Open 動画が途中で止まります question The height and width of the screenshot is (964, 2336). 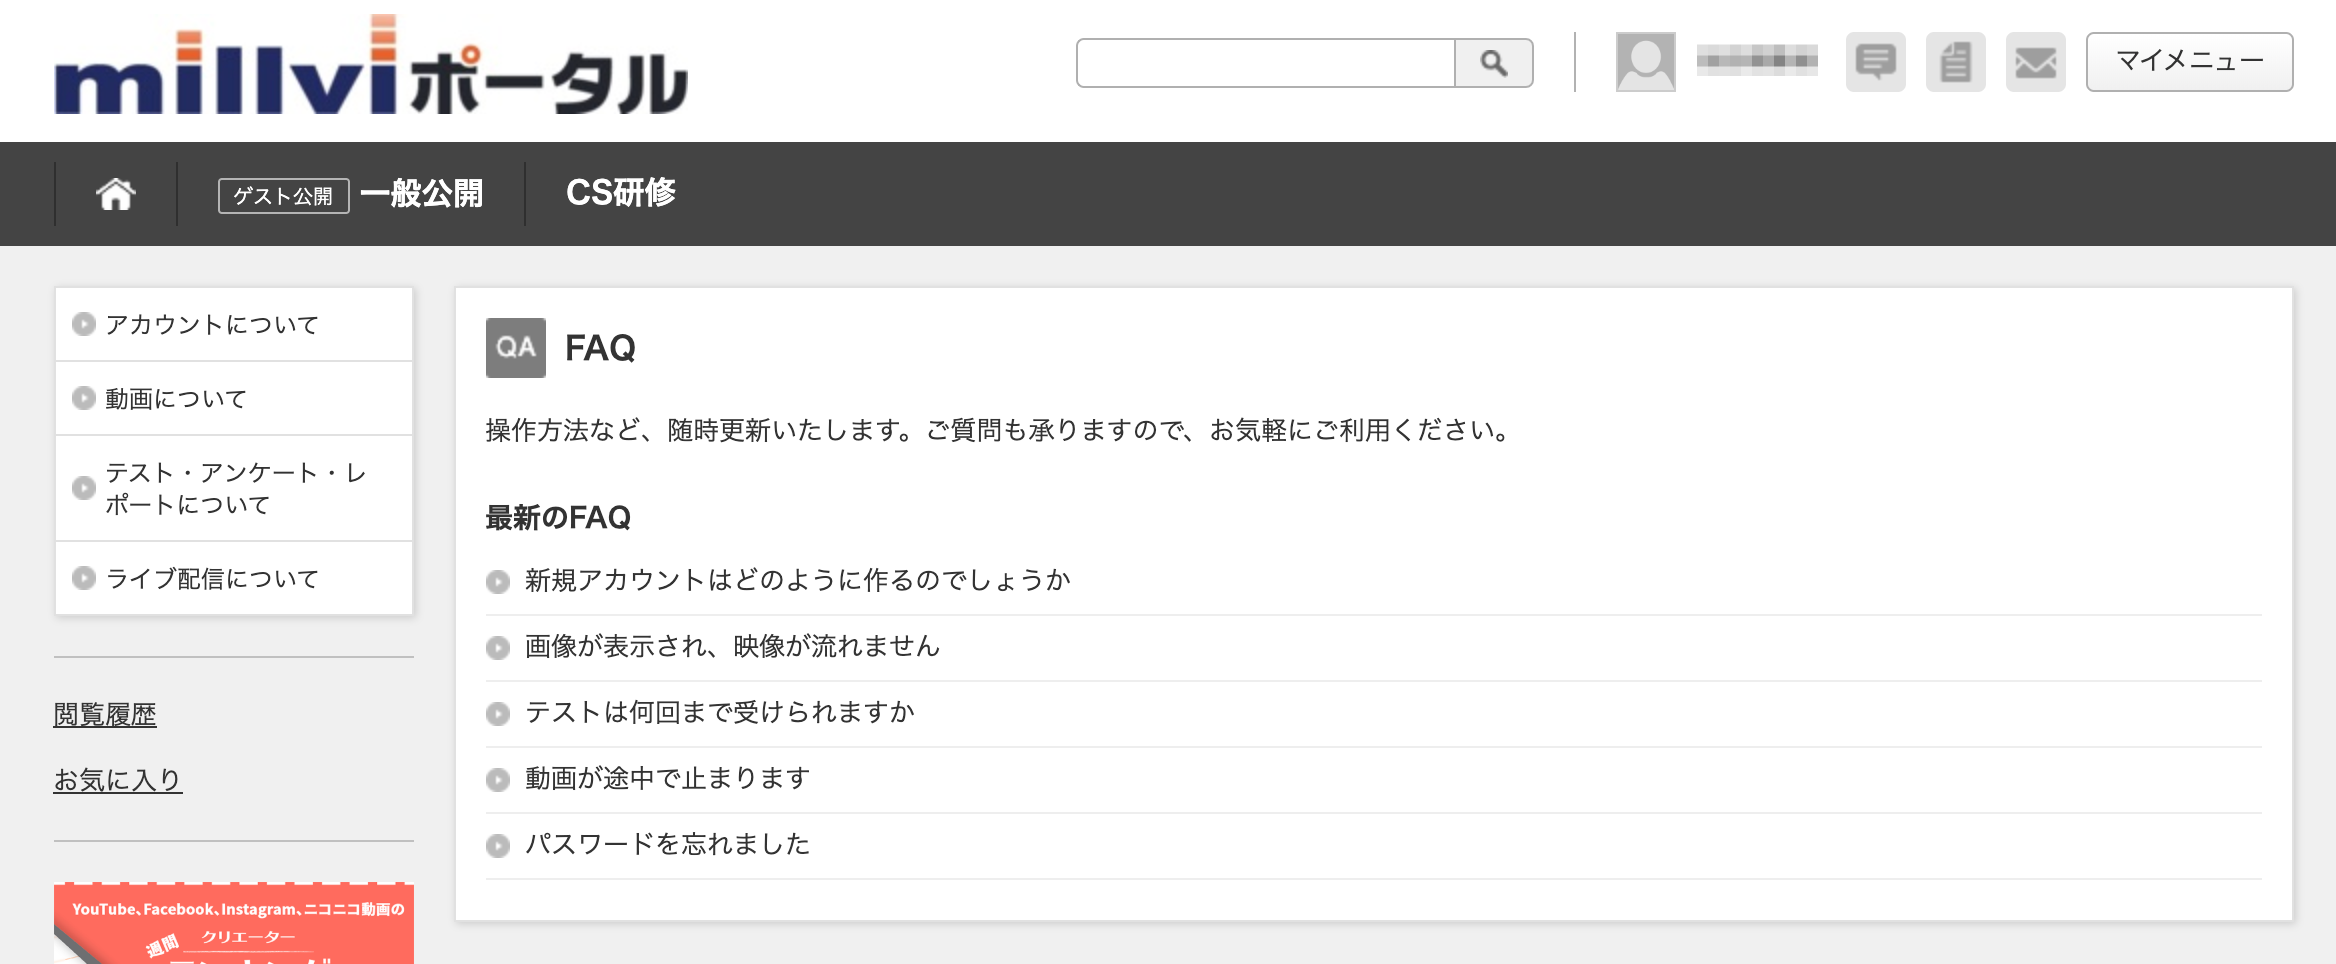[x=668, y=778]
